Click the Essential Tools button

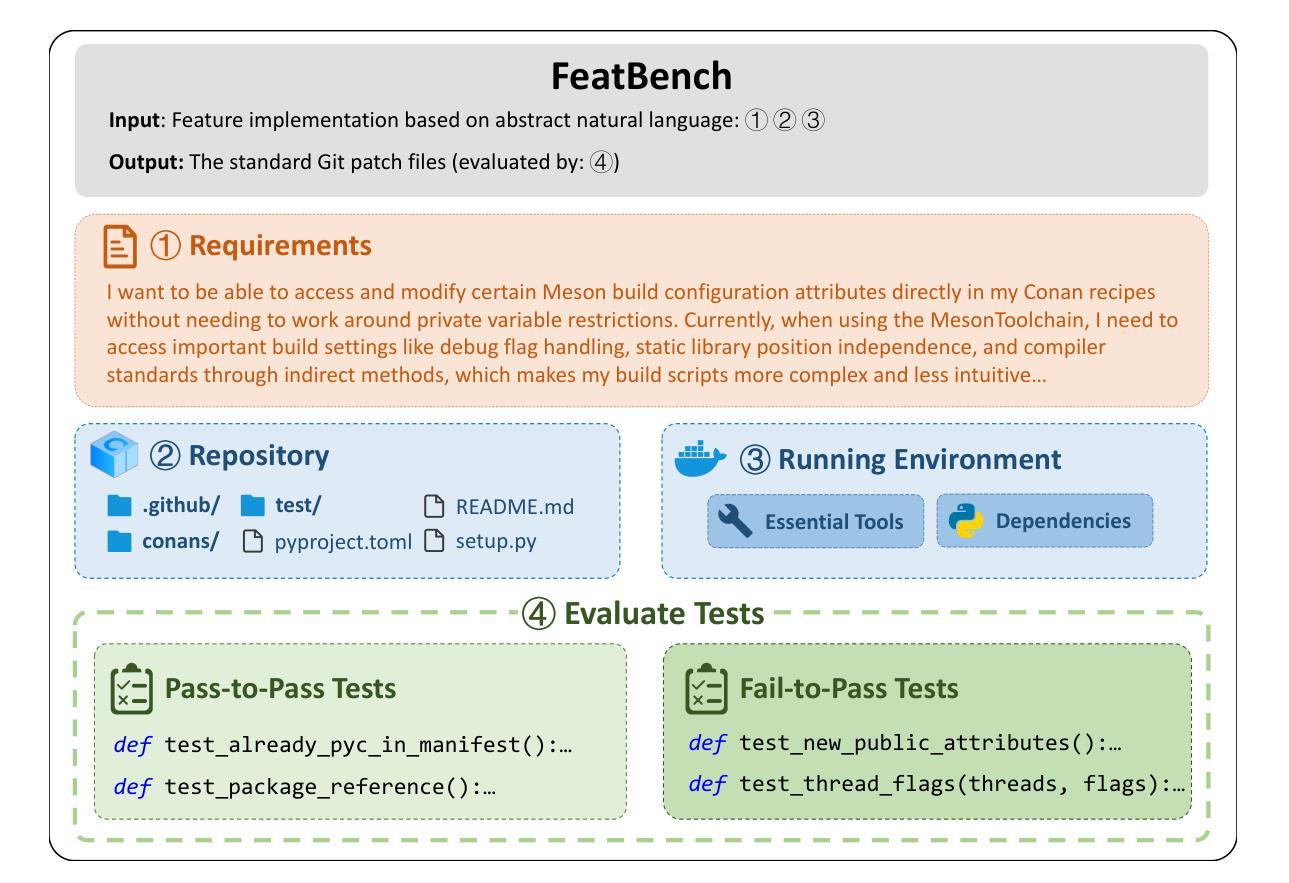815,521
